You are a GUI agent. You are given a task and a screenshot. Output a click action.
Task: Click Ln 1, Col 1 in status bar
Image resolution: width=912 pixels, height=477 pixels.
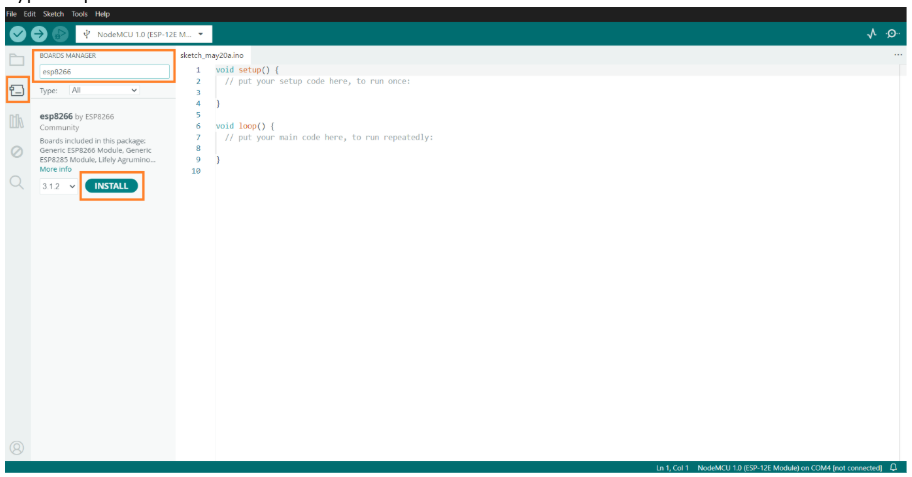[672, 468]
